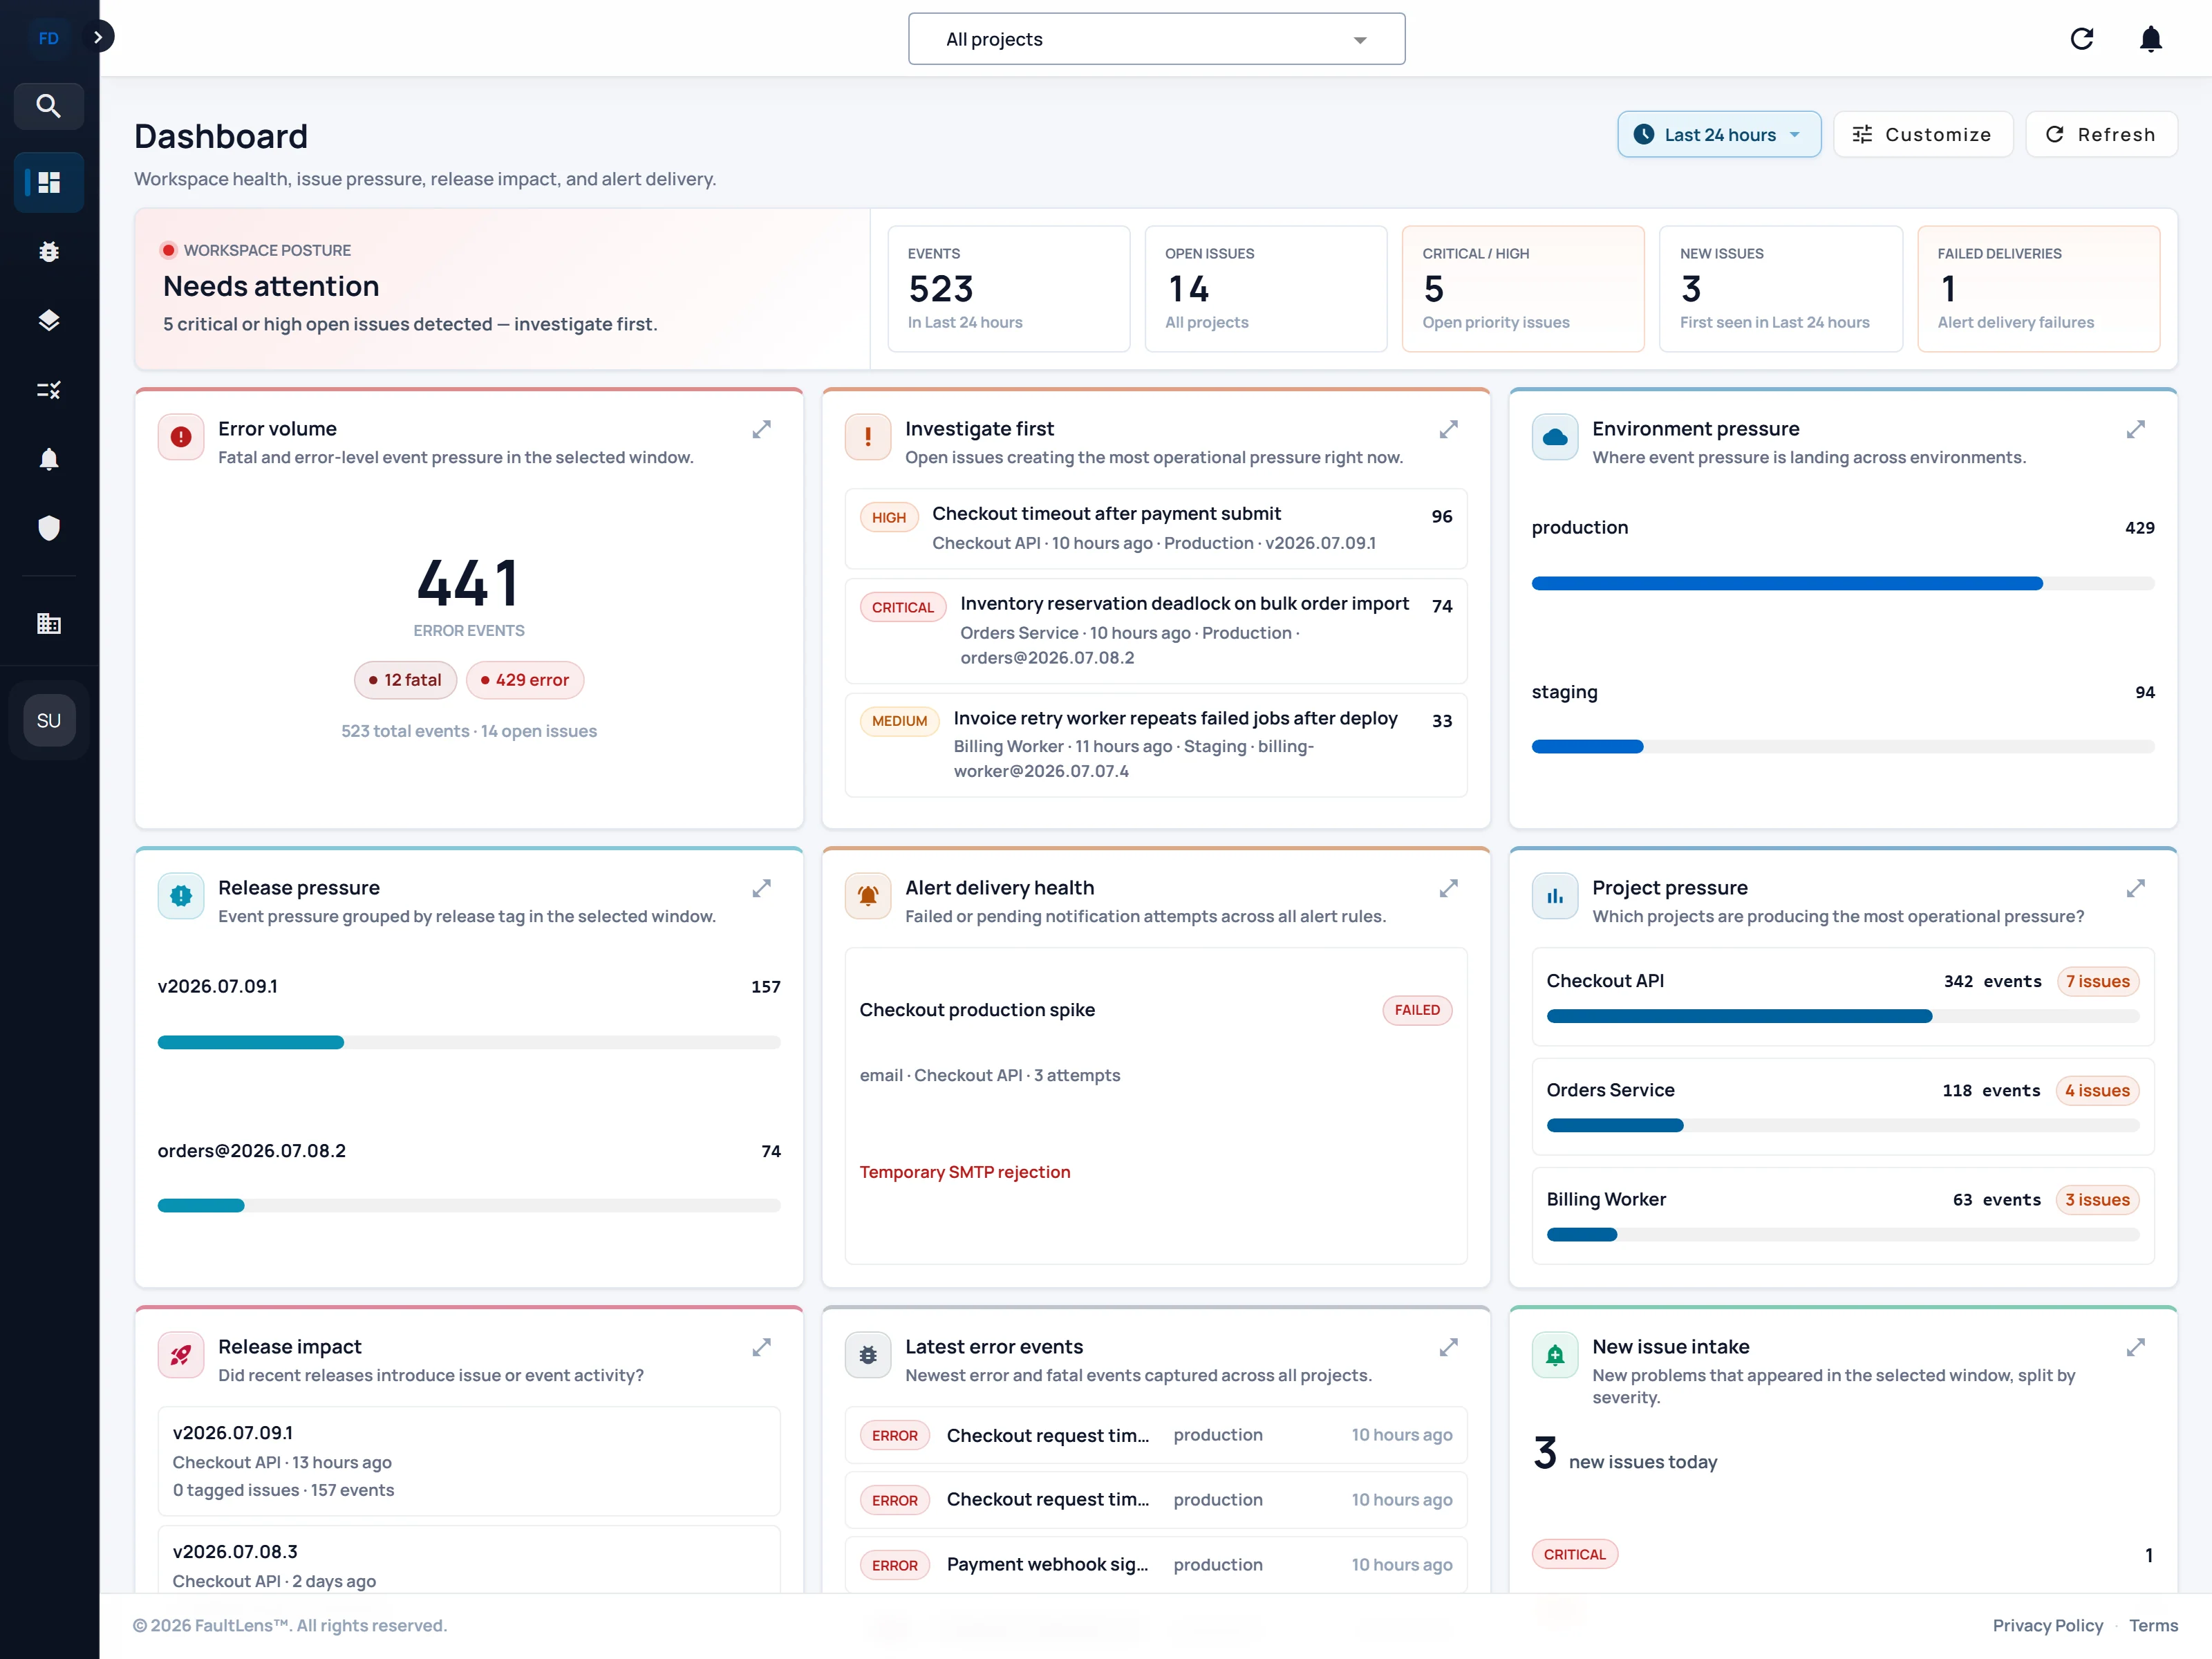Expand the Environment pressure widget
2212x1659 pixels.
click(2136, 430)
